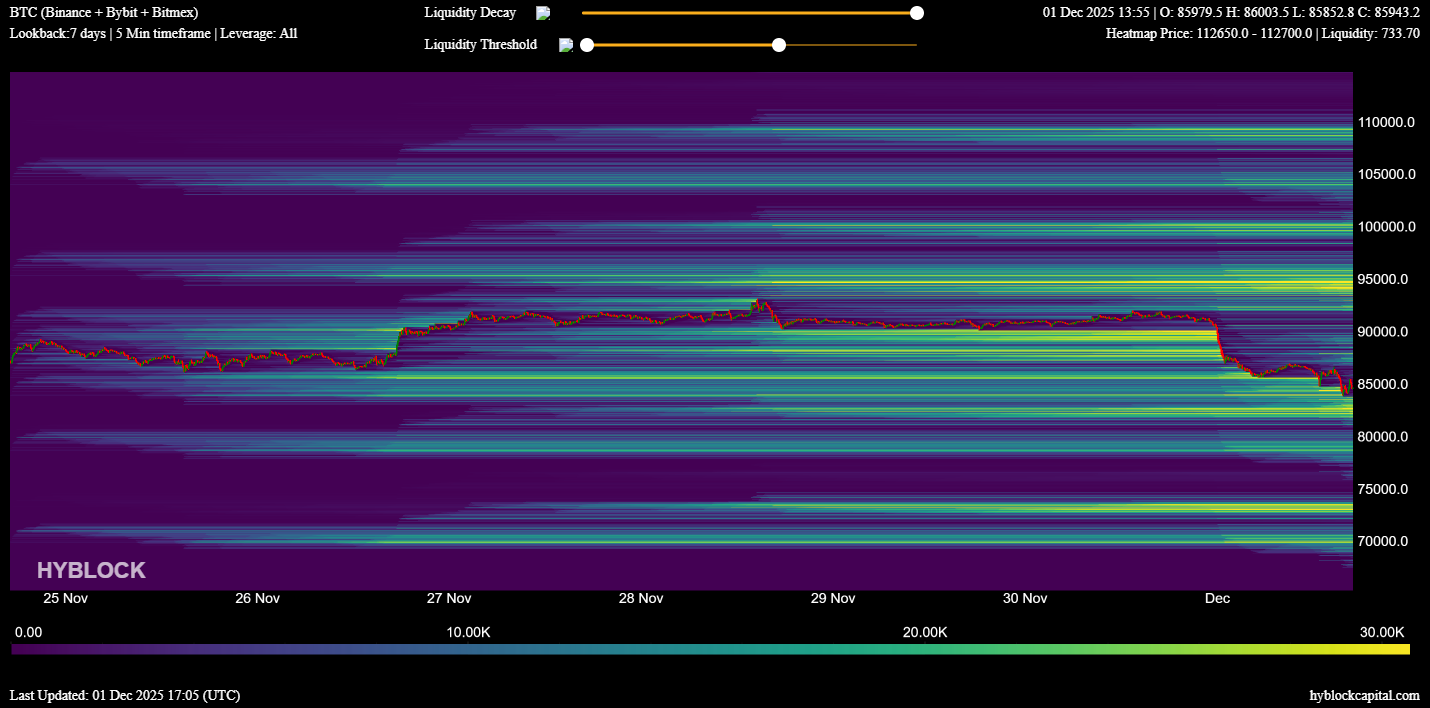The width and height of the screenshot is (1430, 708).
Task: Open the hyblockcapital.com link
Action: click(1364, 695)
